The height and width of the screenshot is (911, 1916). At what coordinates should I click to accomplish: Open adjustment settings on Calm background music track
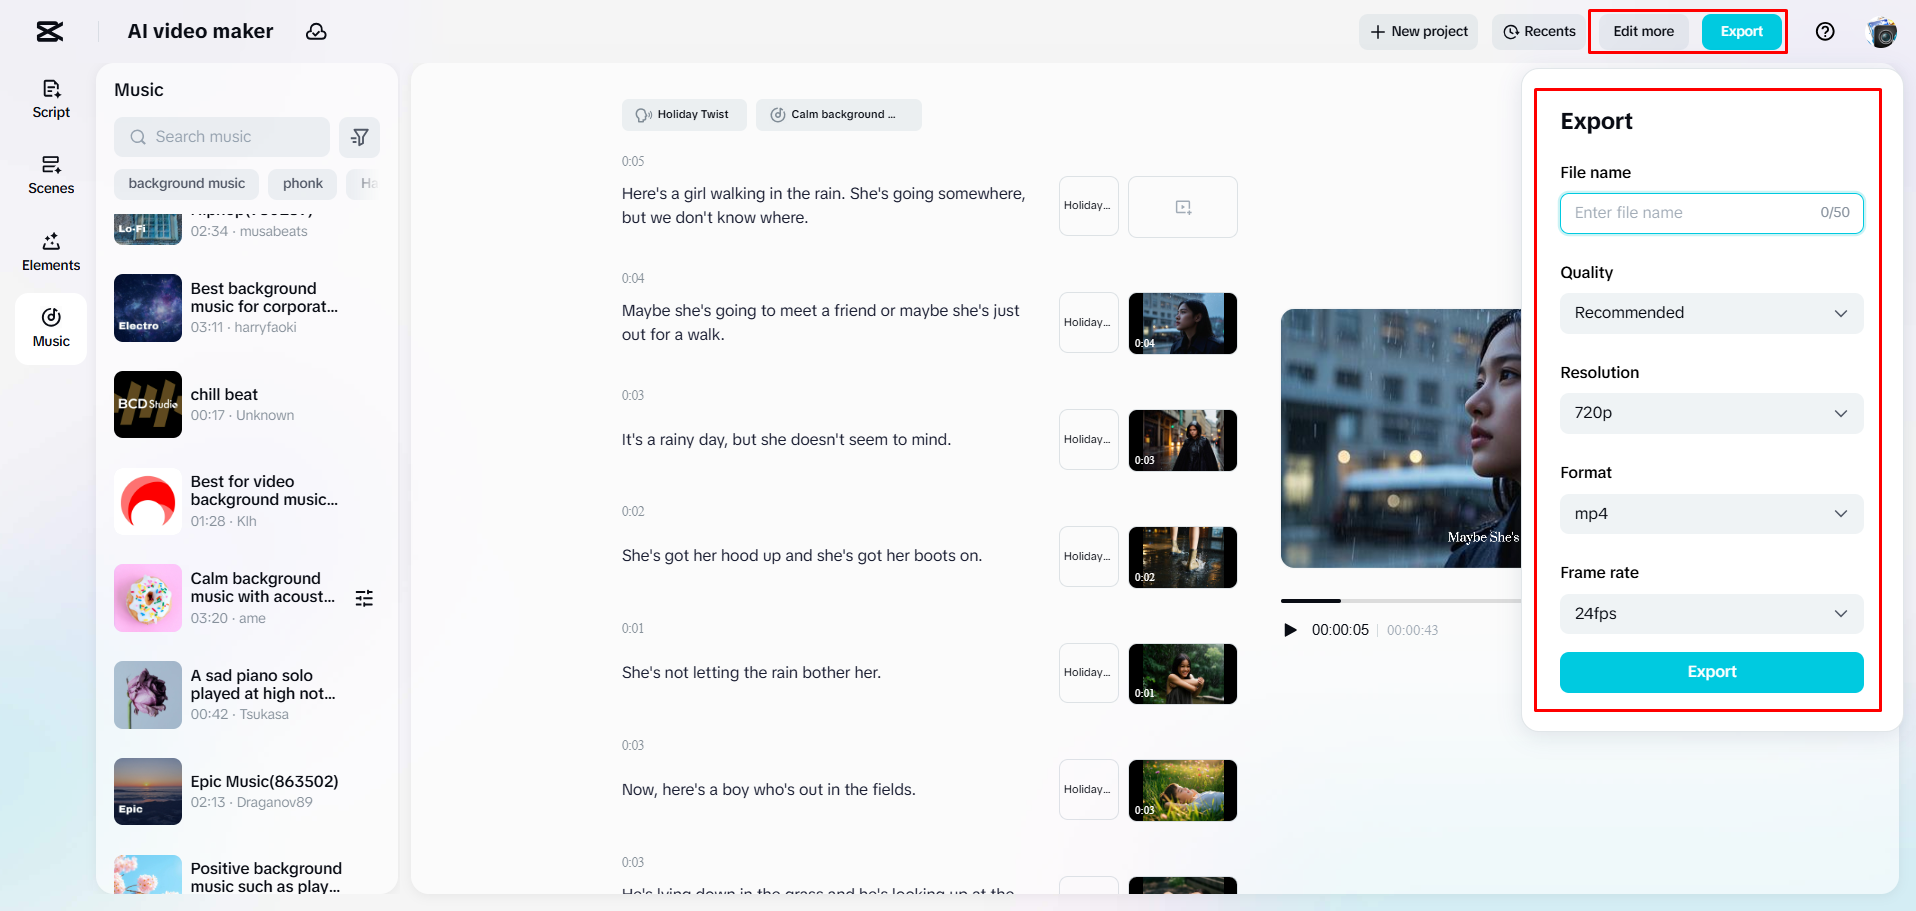coord(364,597)
